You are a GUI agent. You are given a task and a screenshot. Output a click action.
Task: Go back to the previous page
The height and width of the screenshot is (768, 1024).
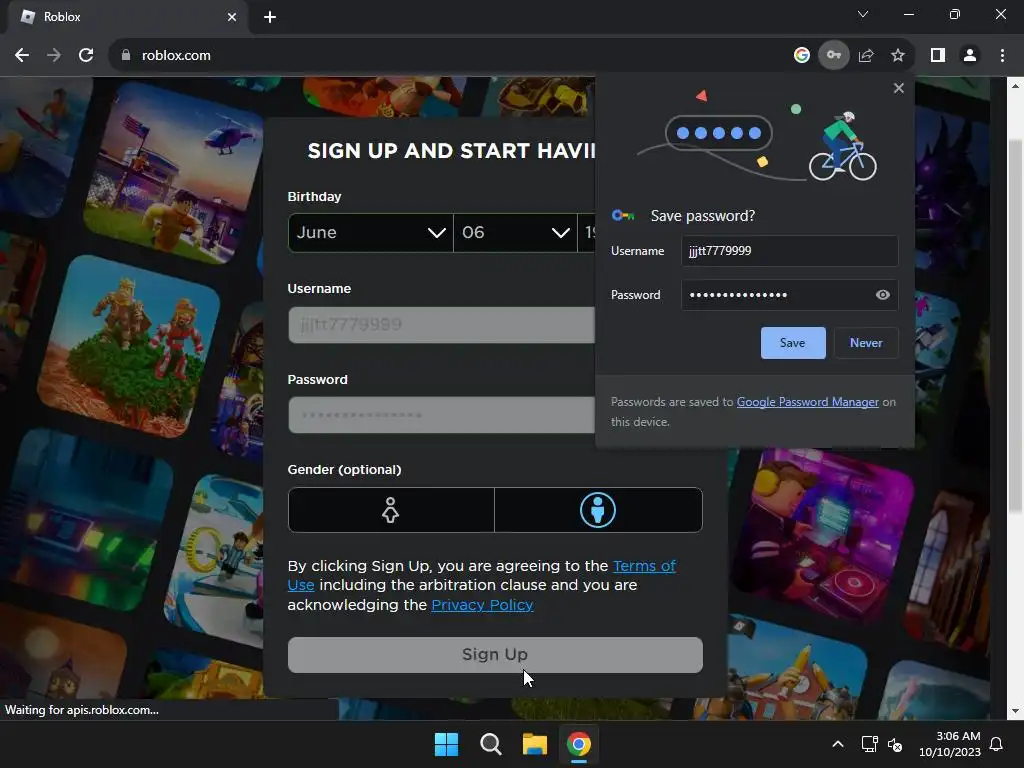(22, 56)
